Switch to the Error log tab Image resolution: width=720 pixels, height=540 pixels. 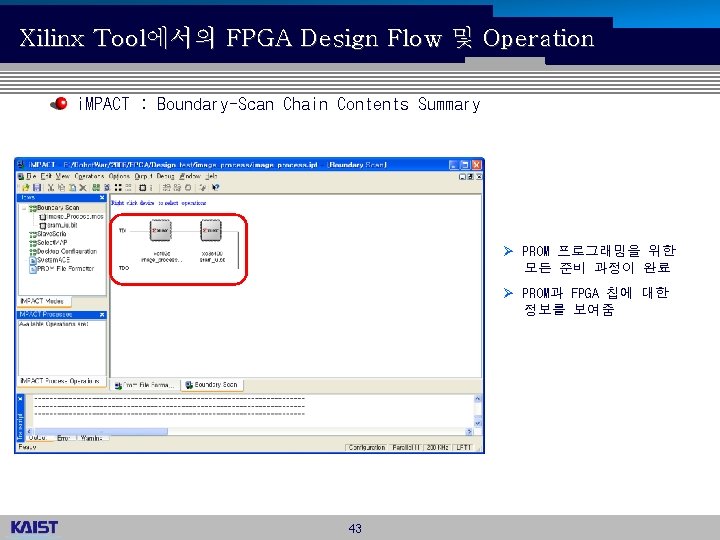point(63,438)
